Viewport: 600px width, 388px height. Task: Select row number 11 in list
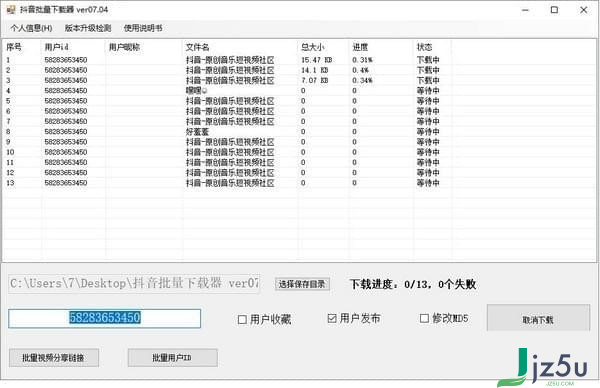[10, 163]
